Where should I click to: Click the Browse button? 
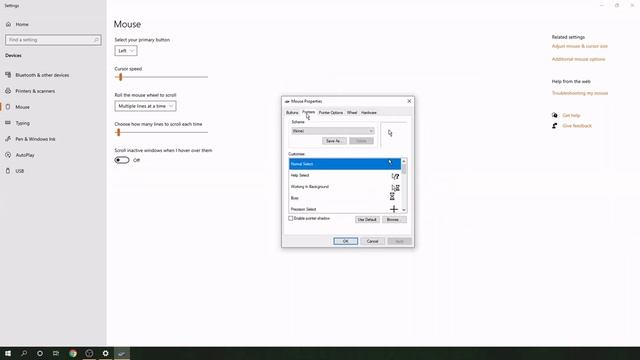(x=393, y=220)
